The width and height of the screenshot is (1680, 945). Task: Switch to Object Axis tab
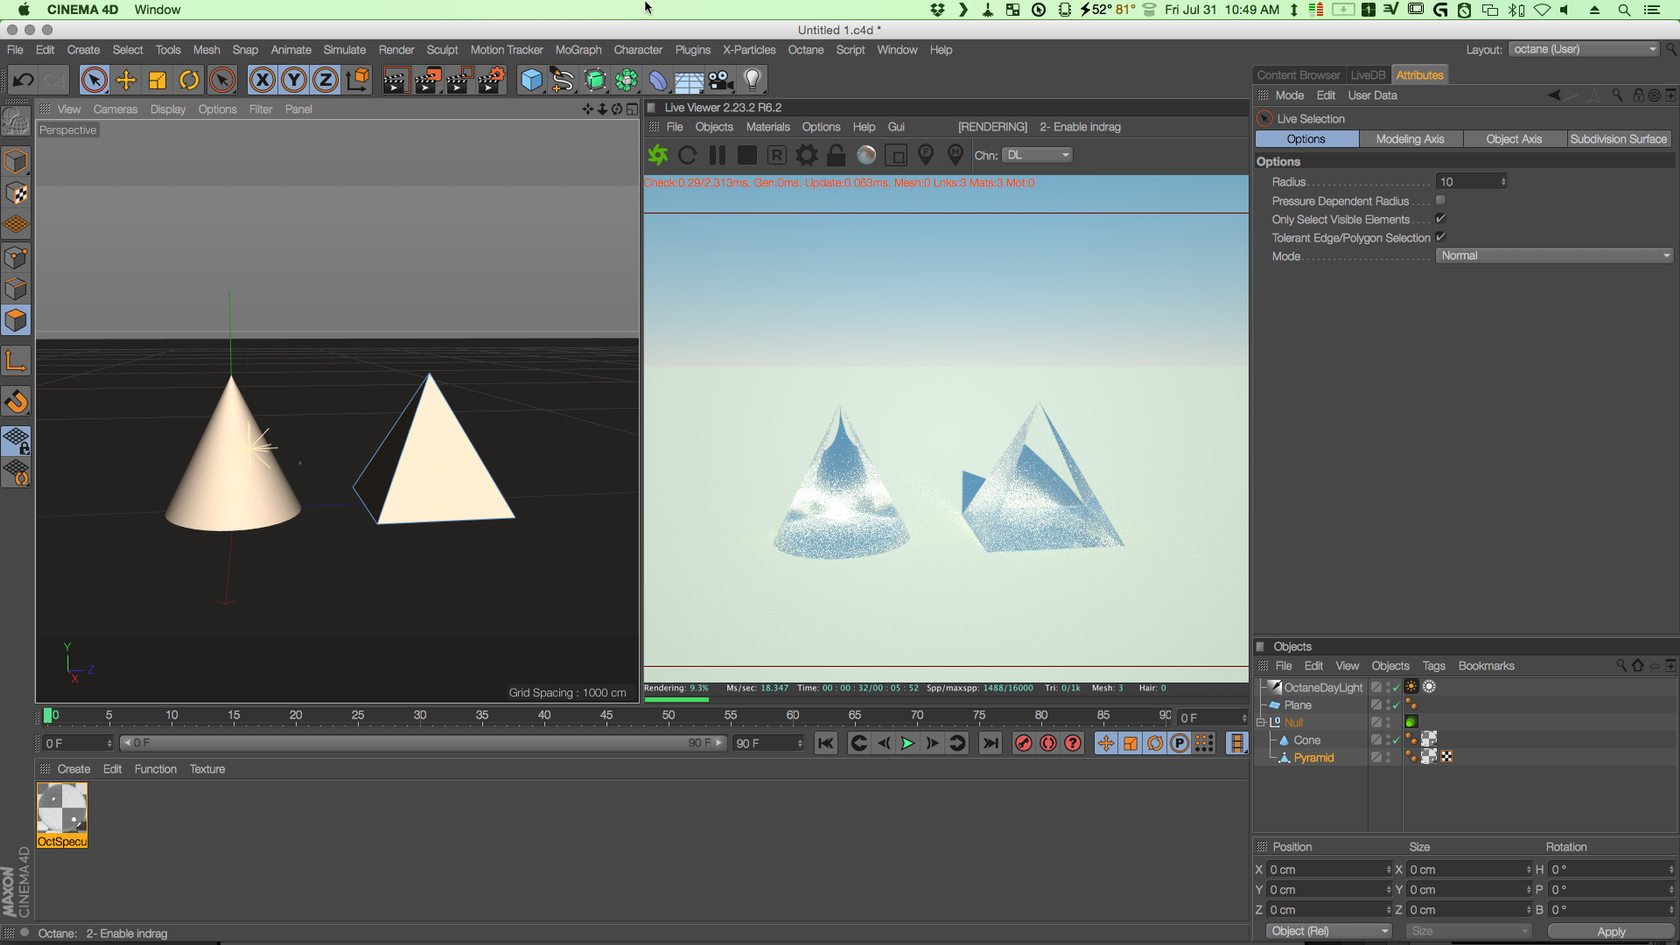tap(1514, 139)
